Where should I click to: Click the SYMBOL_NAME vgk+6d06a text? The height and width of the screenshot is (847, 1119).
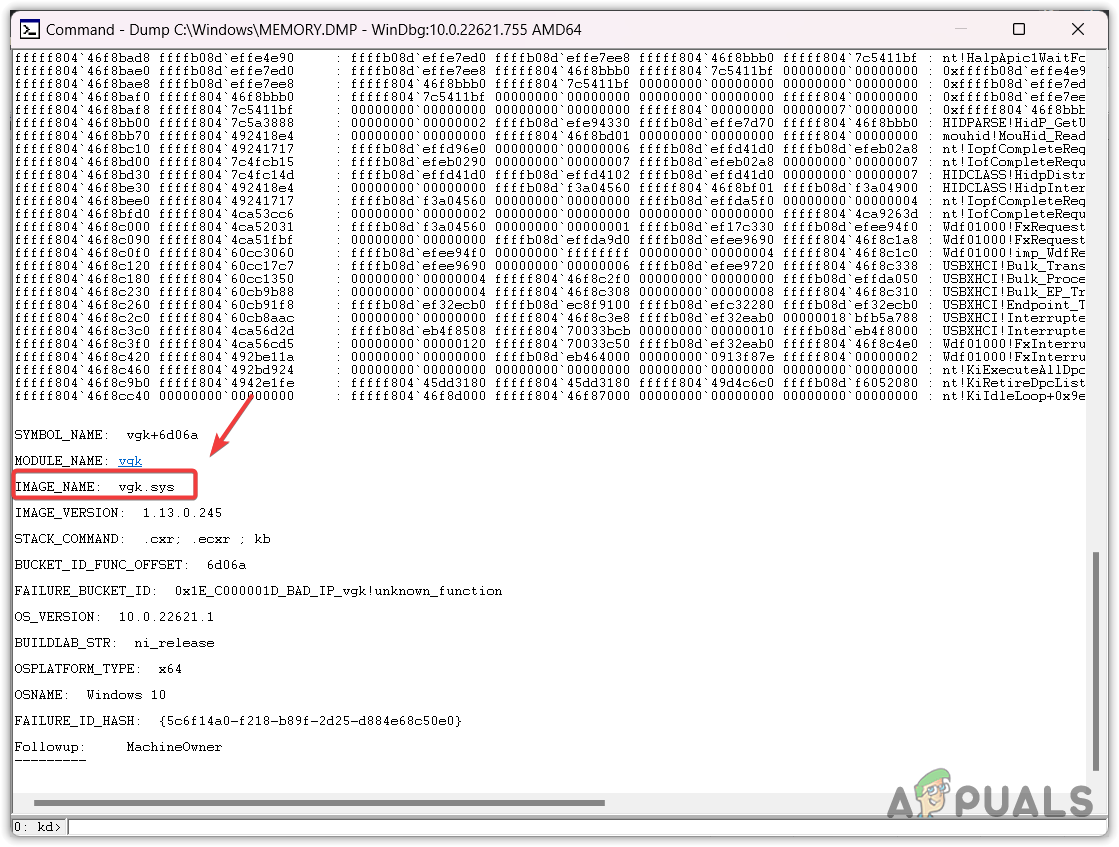tap(106, 435)
